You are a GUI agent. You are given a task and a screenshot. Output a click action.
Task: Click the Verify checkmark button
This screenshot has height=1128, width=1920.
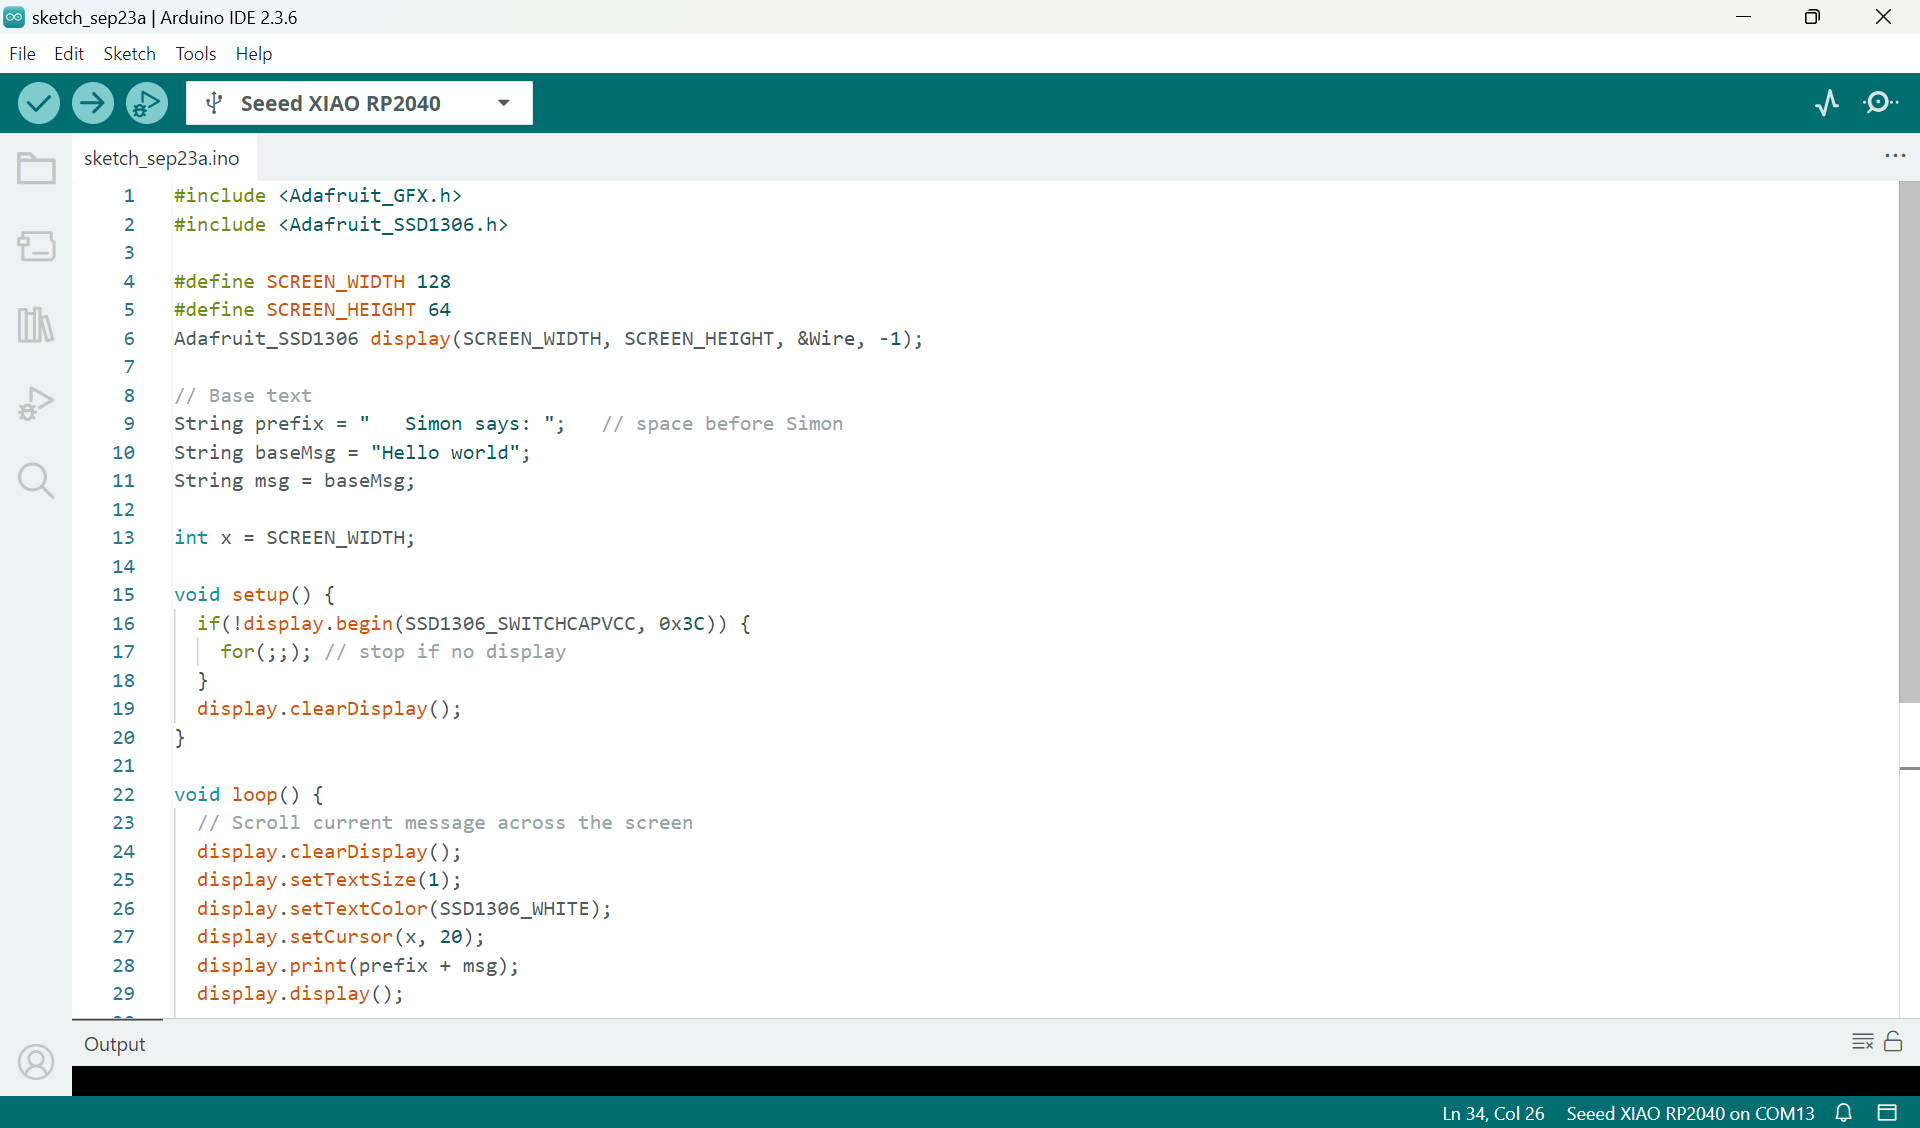[39, 103]
